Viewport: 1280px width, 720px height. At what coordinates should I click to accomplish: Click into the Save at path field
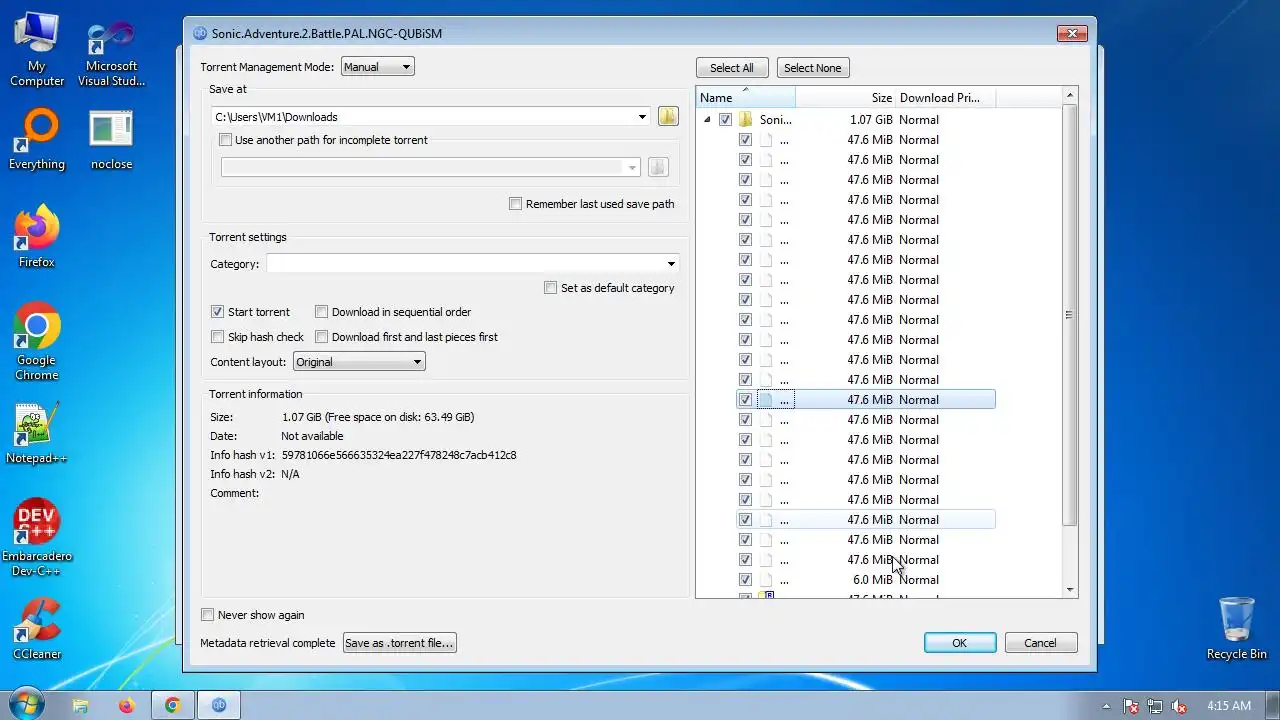click(424, 117)
